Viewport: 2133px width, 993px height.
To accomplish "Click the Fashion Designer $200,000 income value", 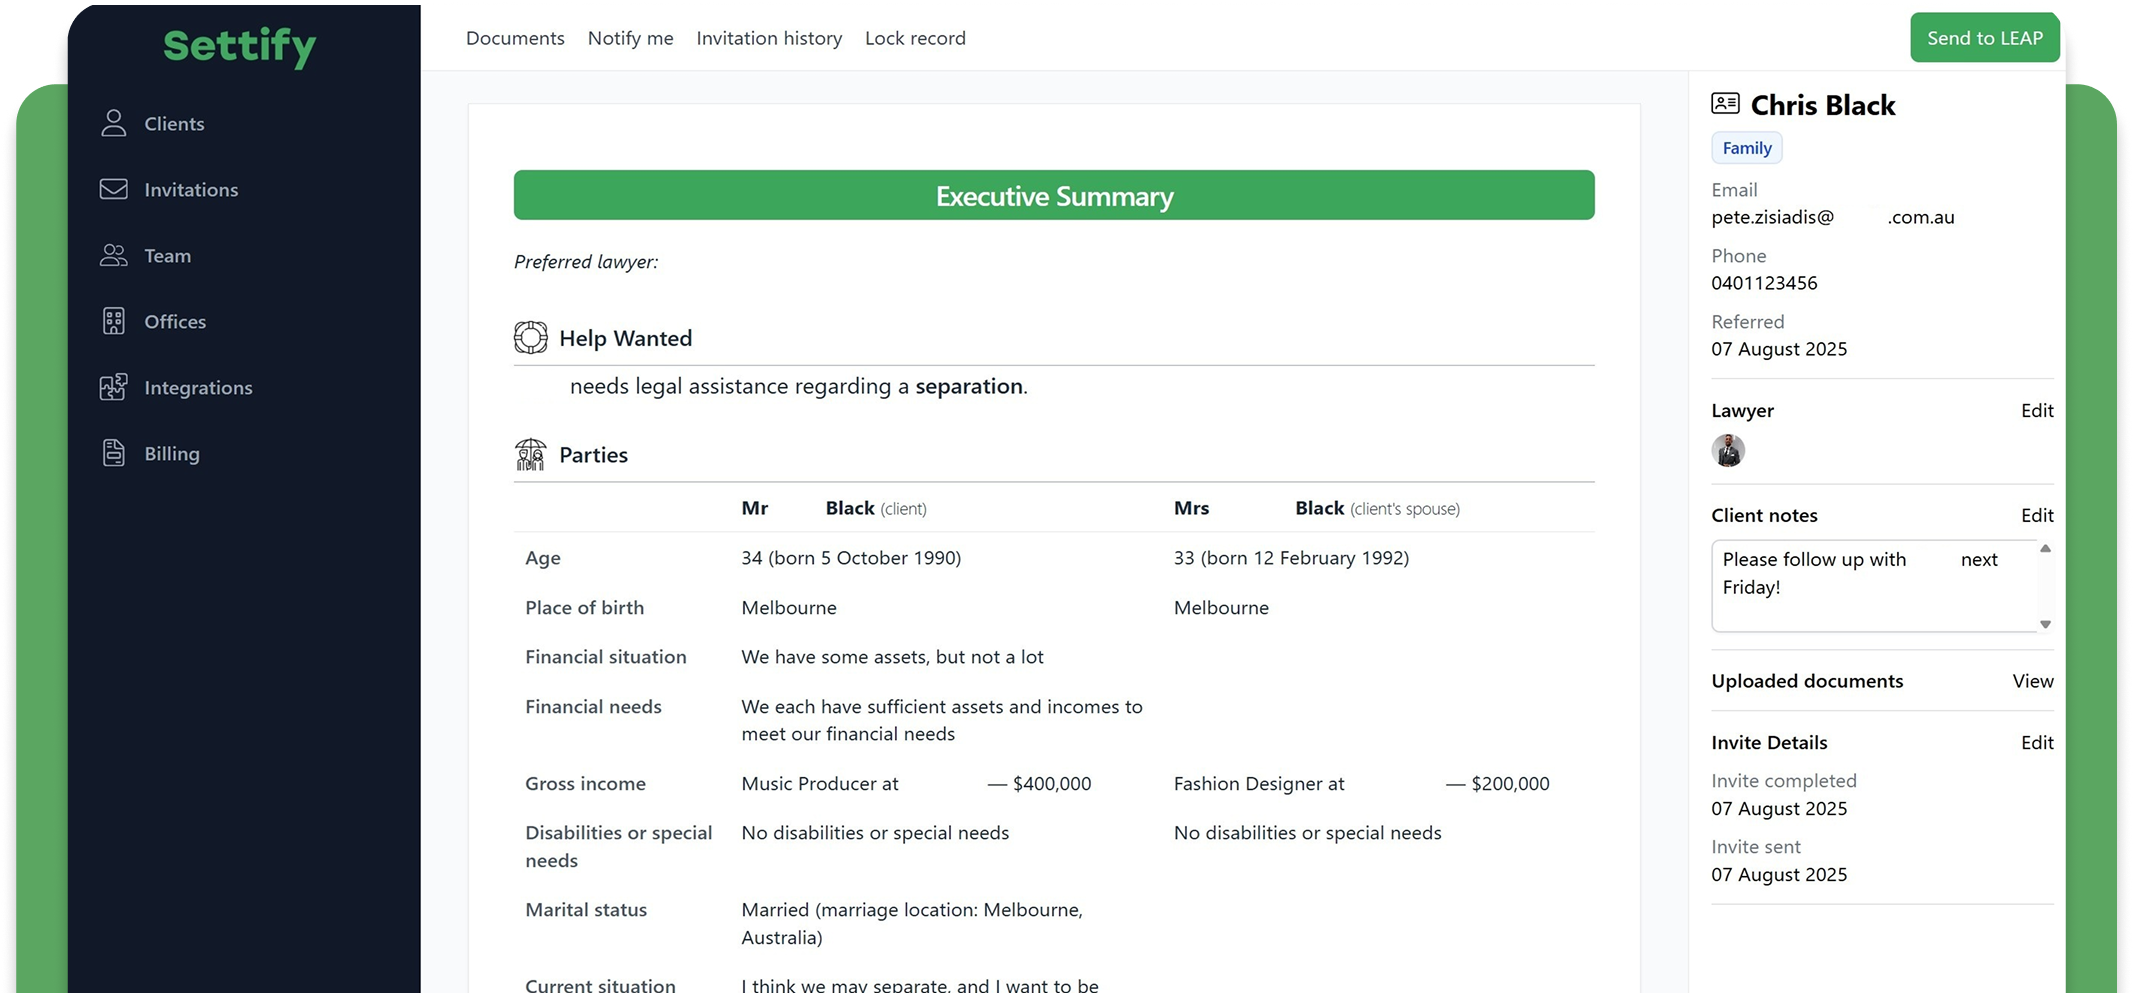I will pyautogui.click(x=1362, y=784).
